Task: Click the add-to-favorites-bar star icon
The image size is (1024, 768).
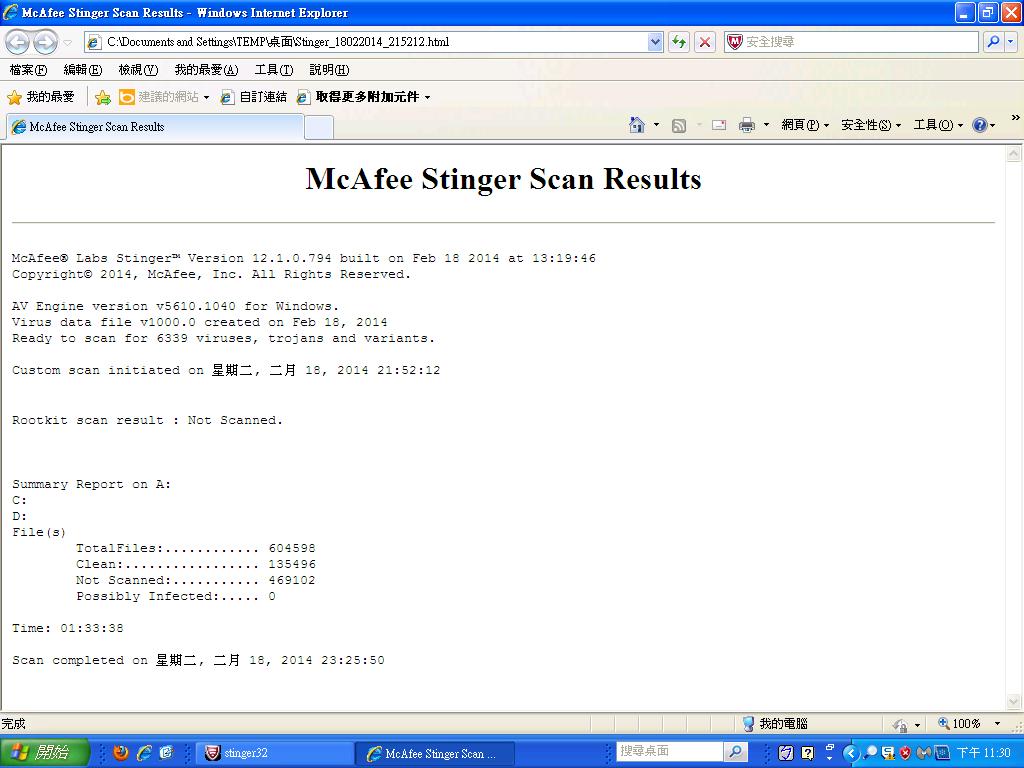Action: (x=103, y=97)
